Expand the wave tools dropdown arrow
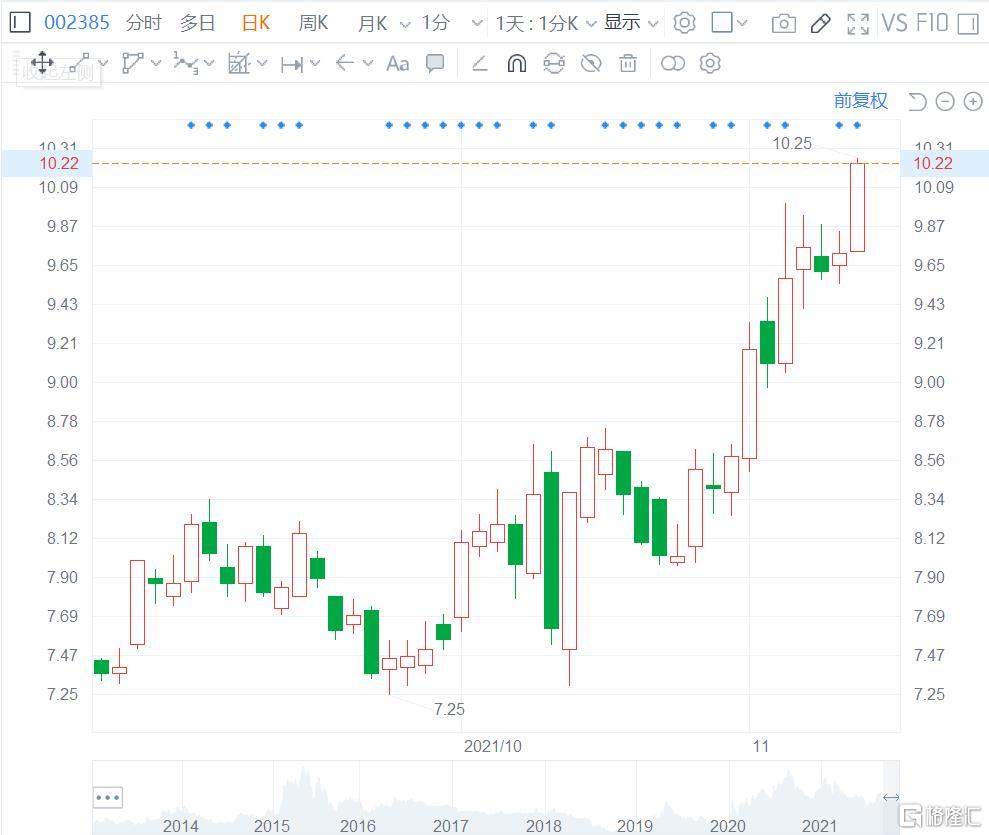989x835 pixels. point(209,63)
